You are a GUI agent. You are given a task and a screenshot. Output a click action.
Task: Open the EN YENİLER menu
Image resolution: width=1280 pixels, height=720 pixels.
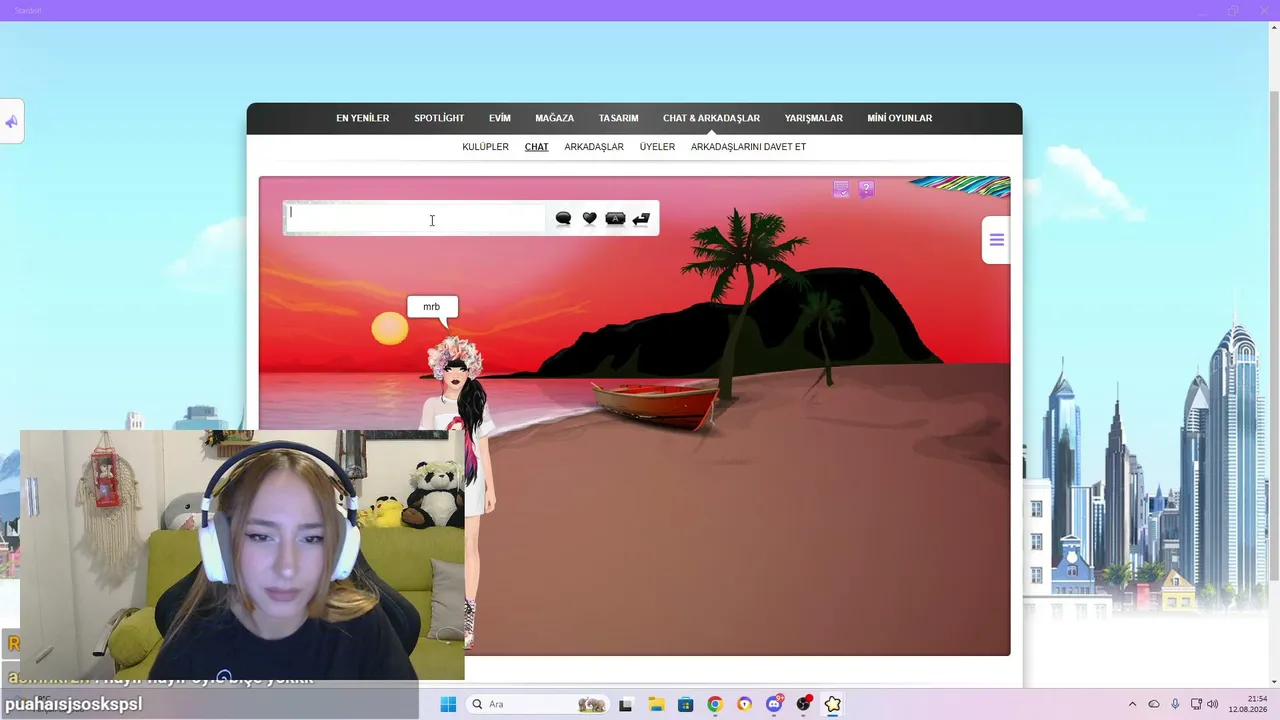pyautogui.click(x=362, y=118)
